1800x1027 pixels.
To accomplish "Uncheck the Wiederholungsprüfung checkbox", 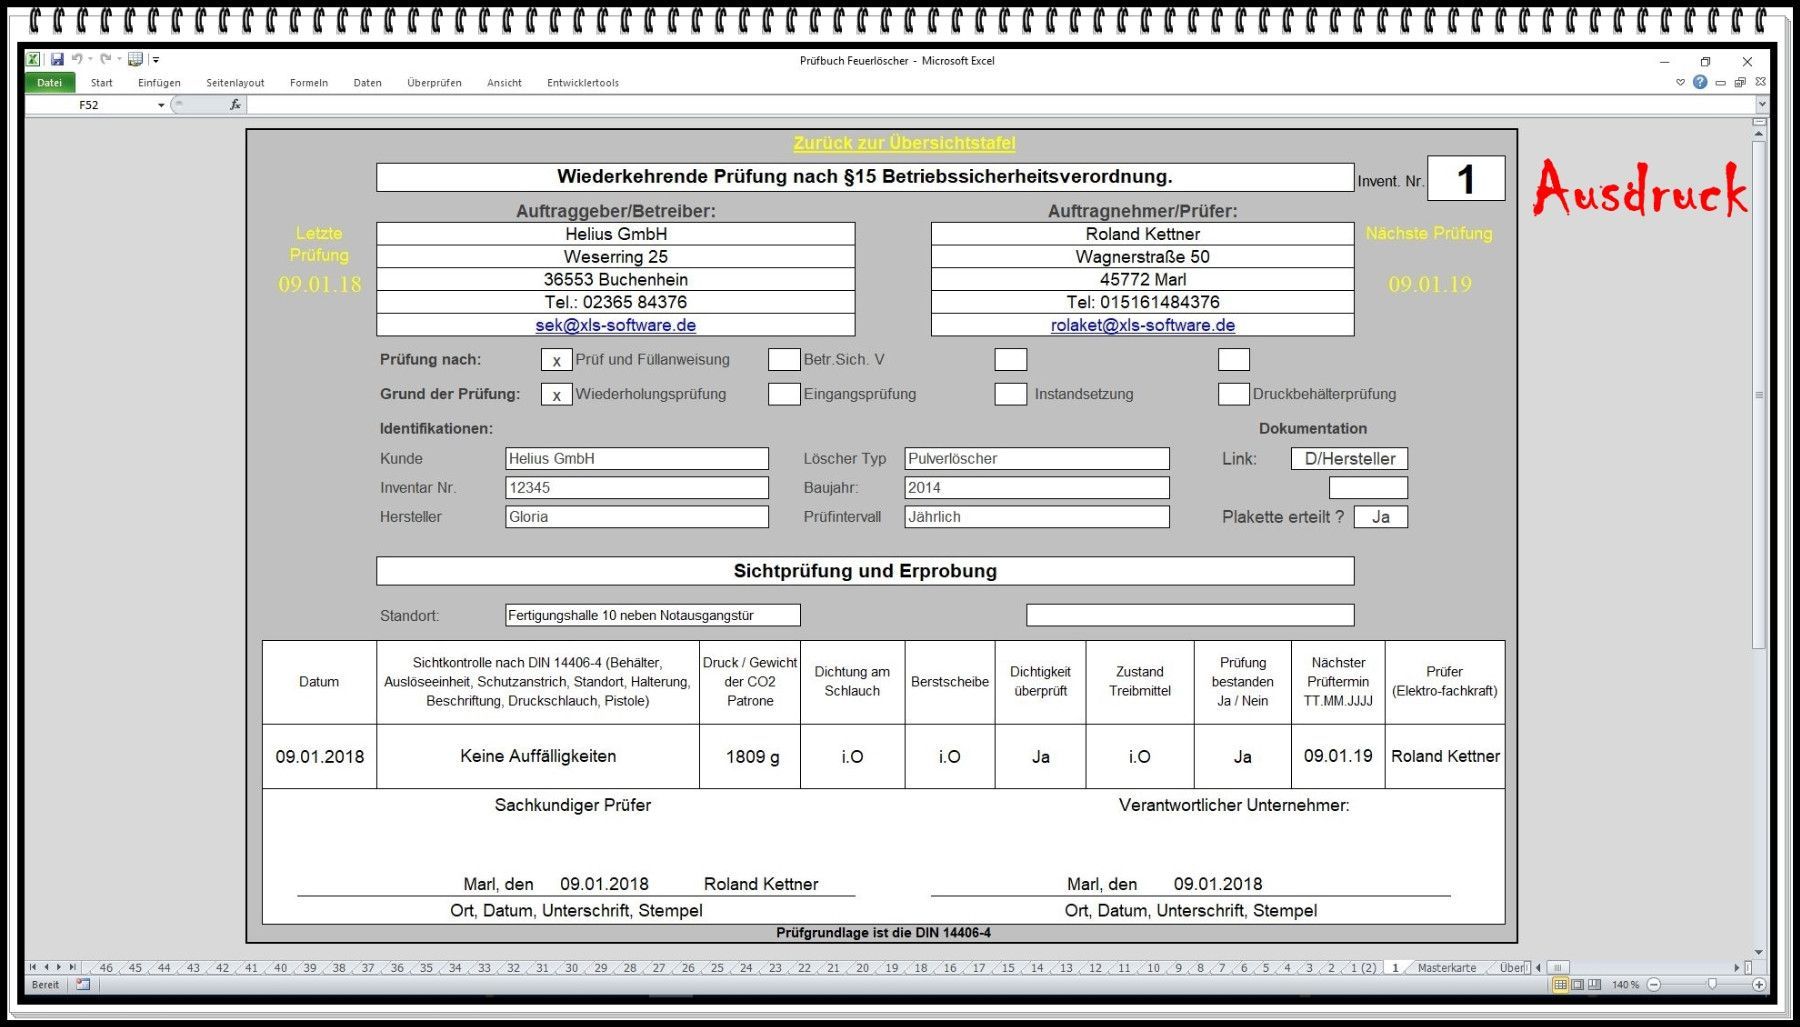I will click(x=556, y=395).
